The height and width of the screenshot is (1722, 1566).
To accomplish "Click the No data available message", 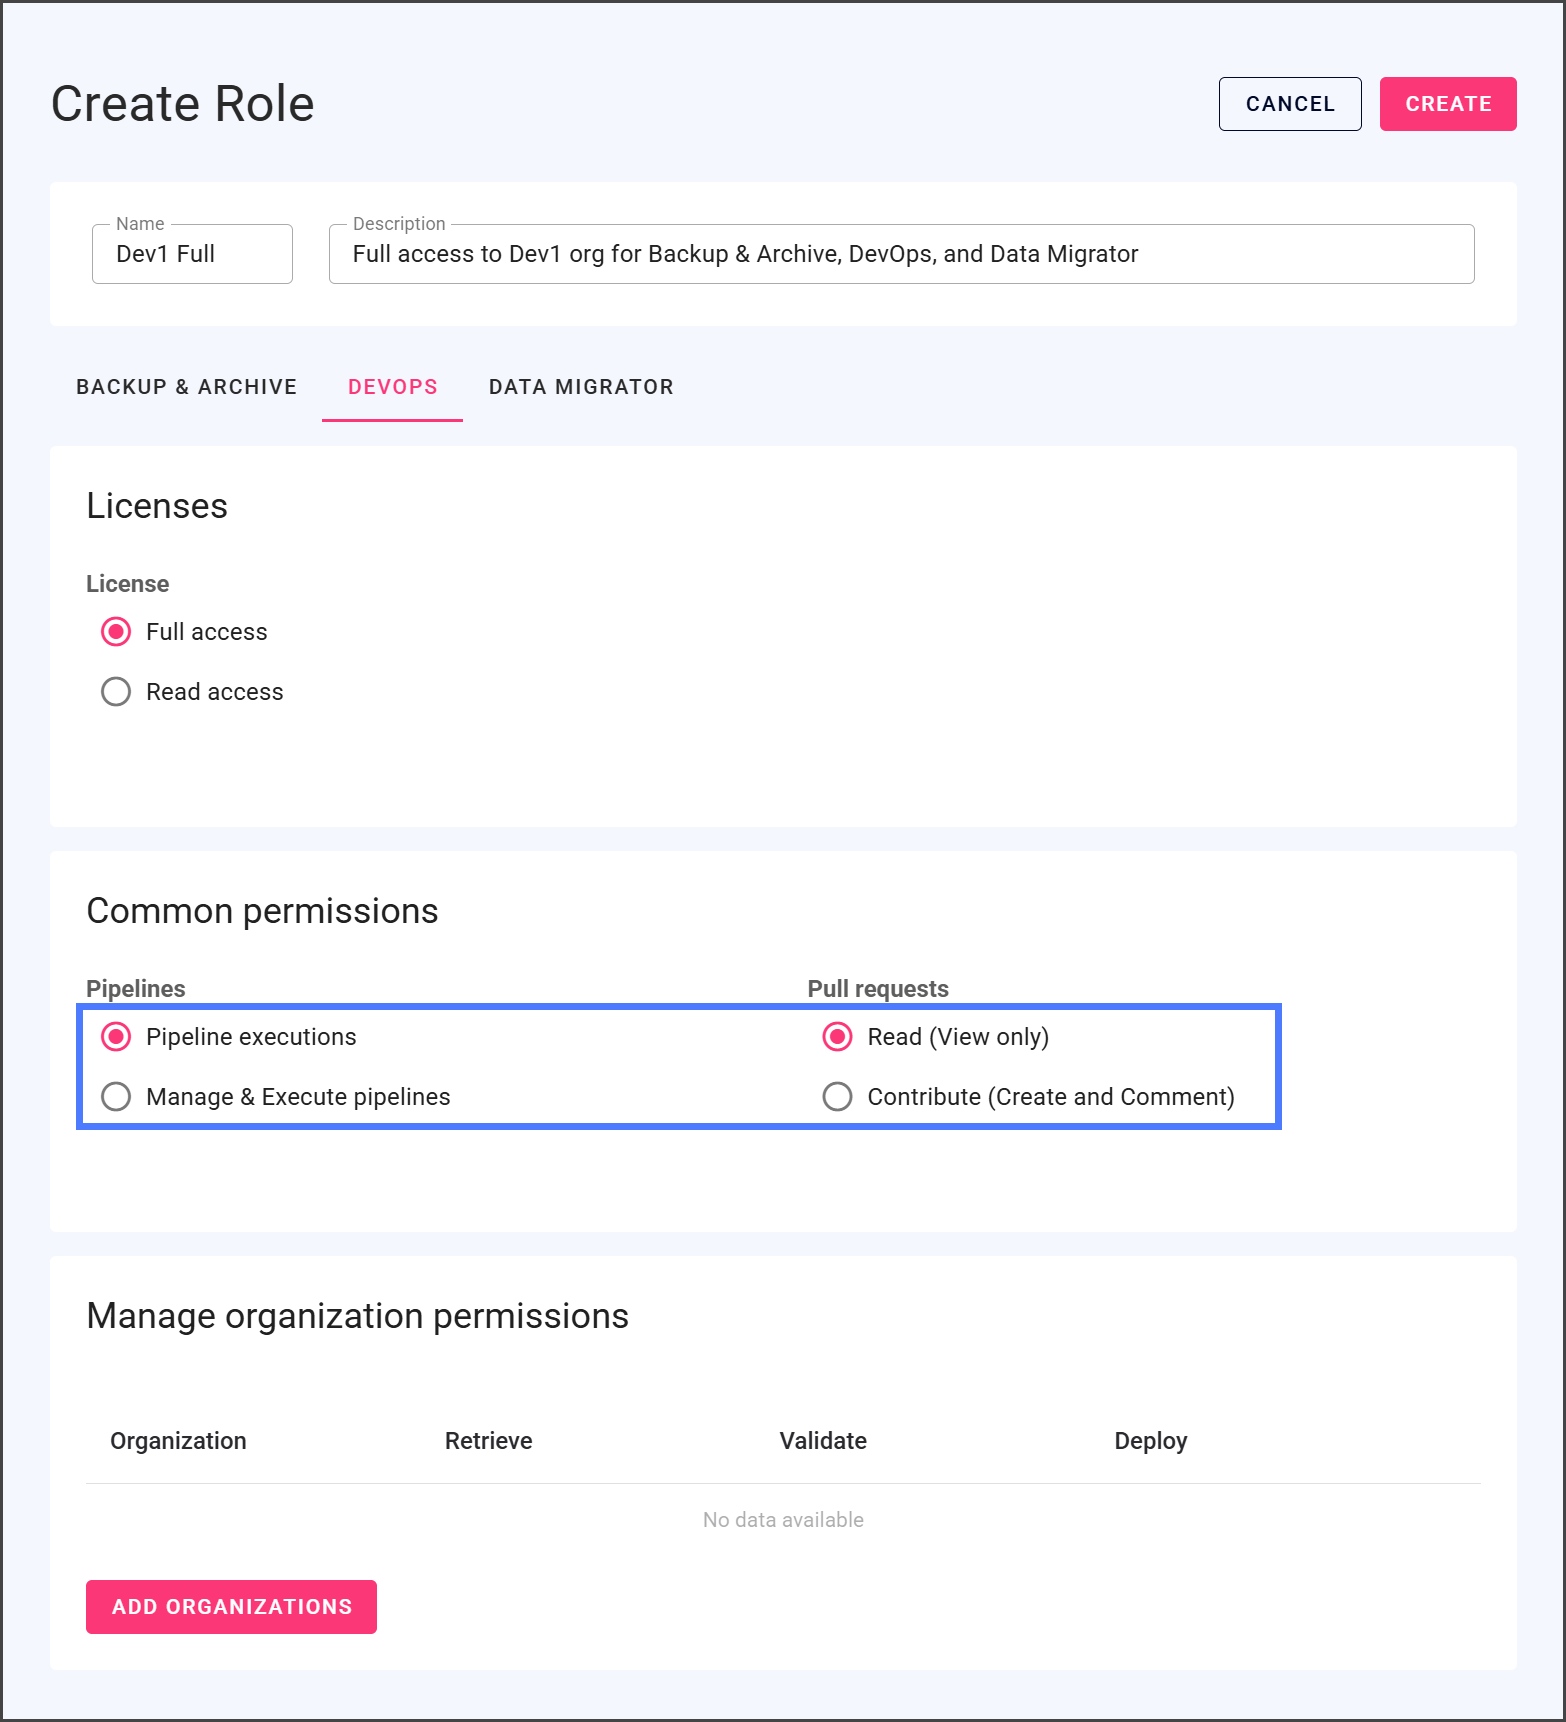I will coord(783,1520).
